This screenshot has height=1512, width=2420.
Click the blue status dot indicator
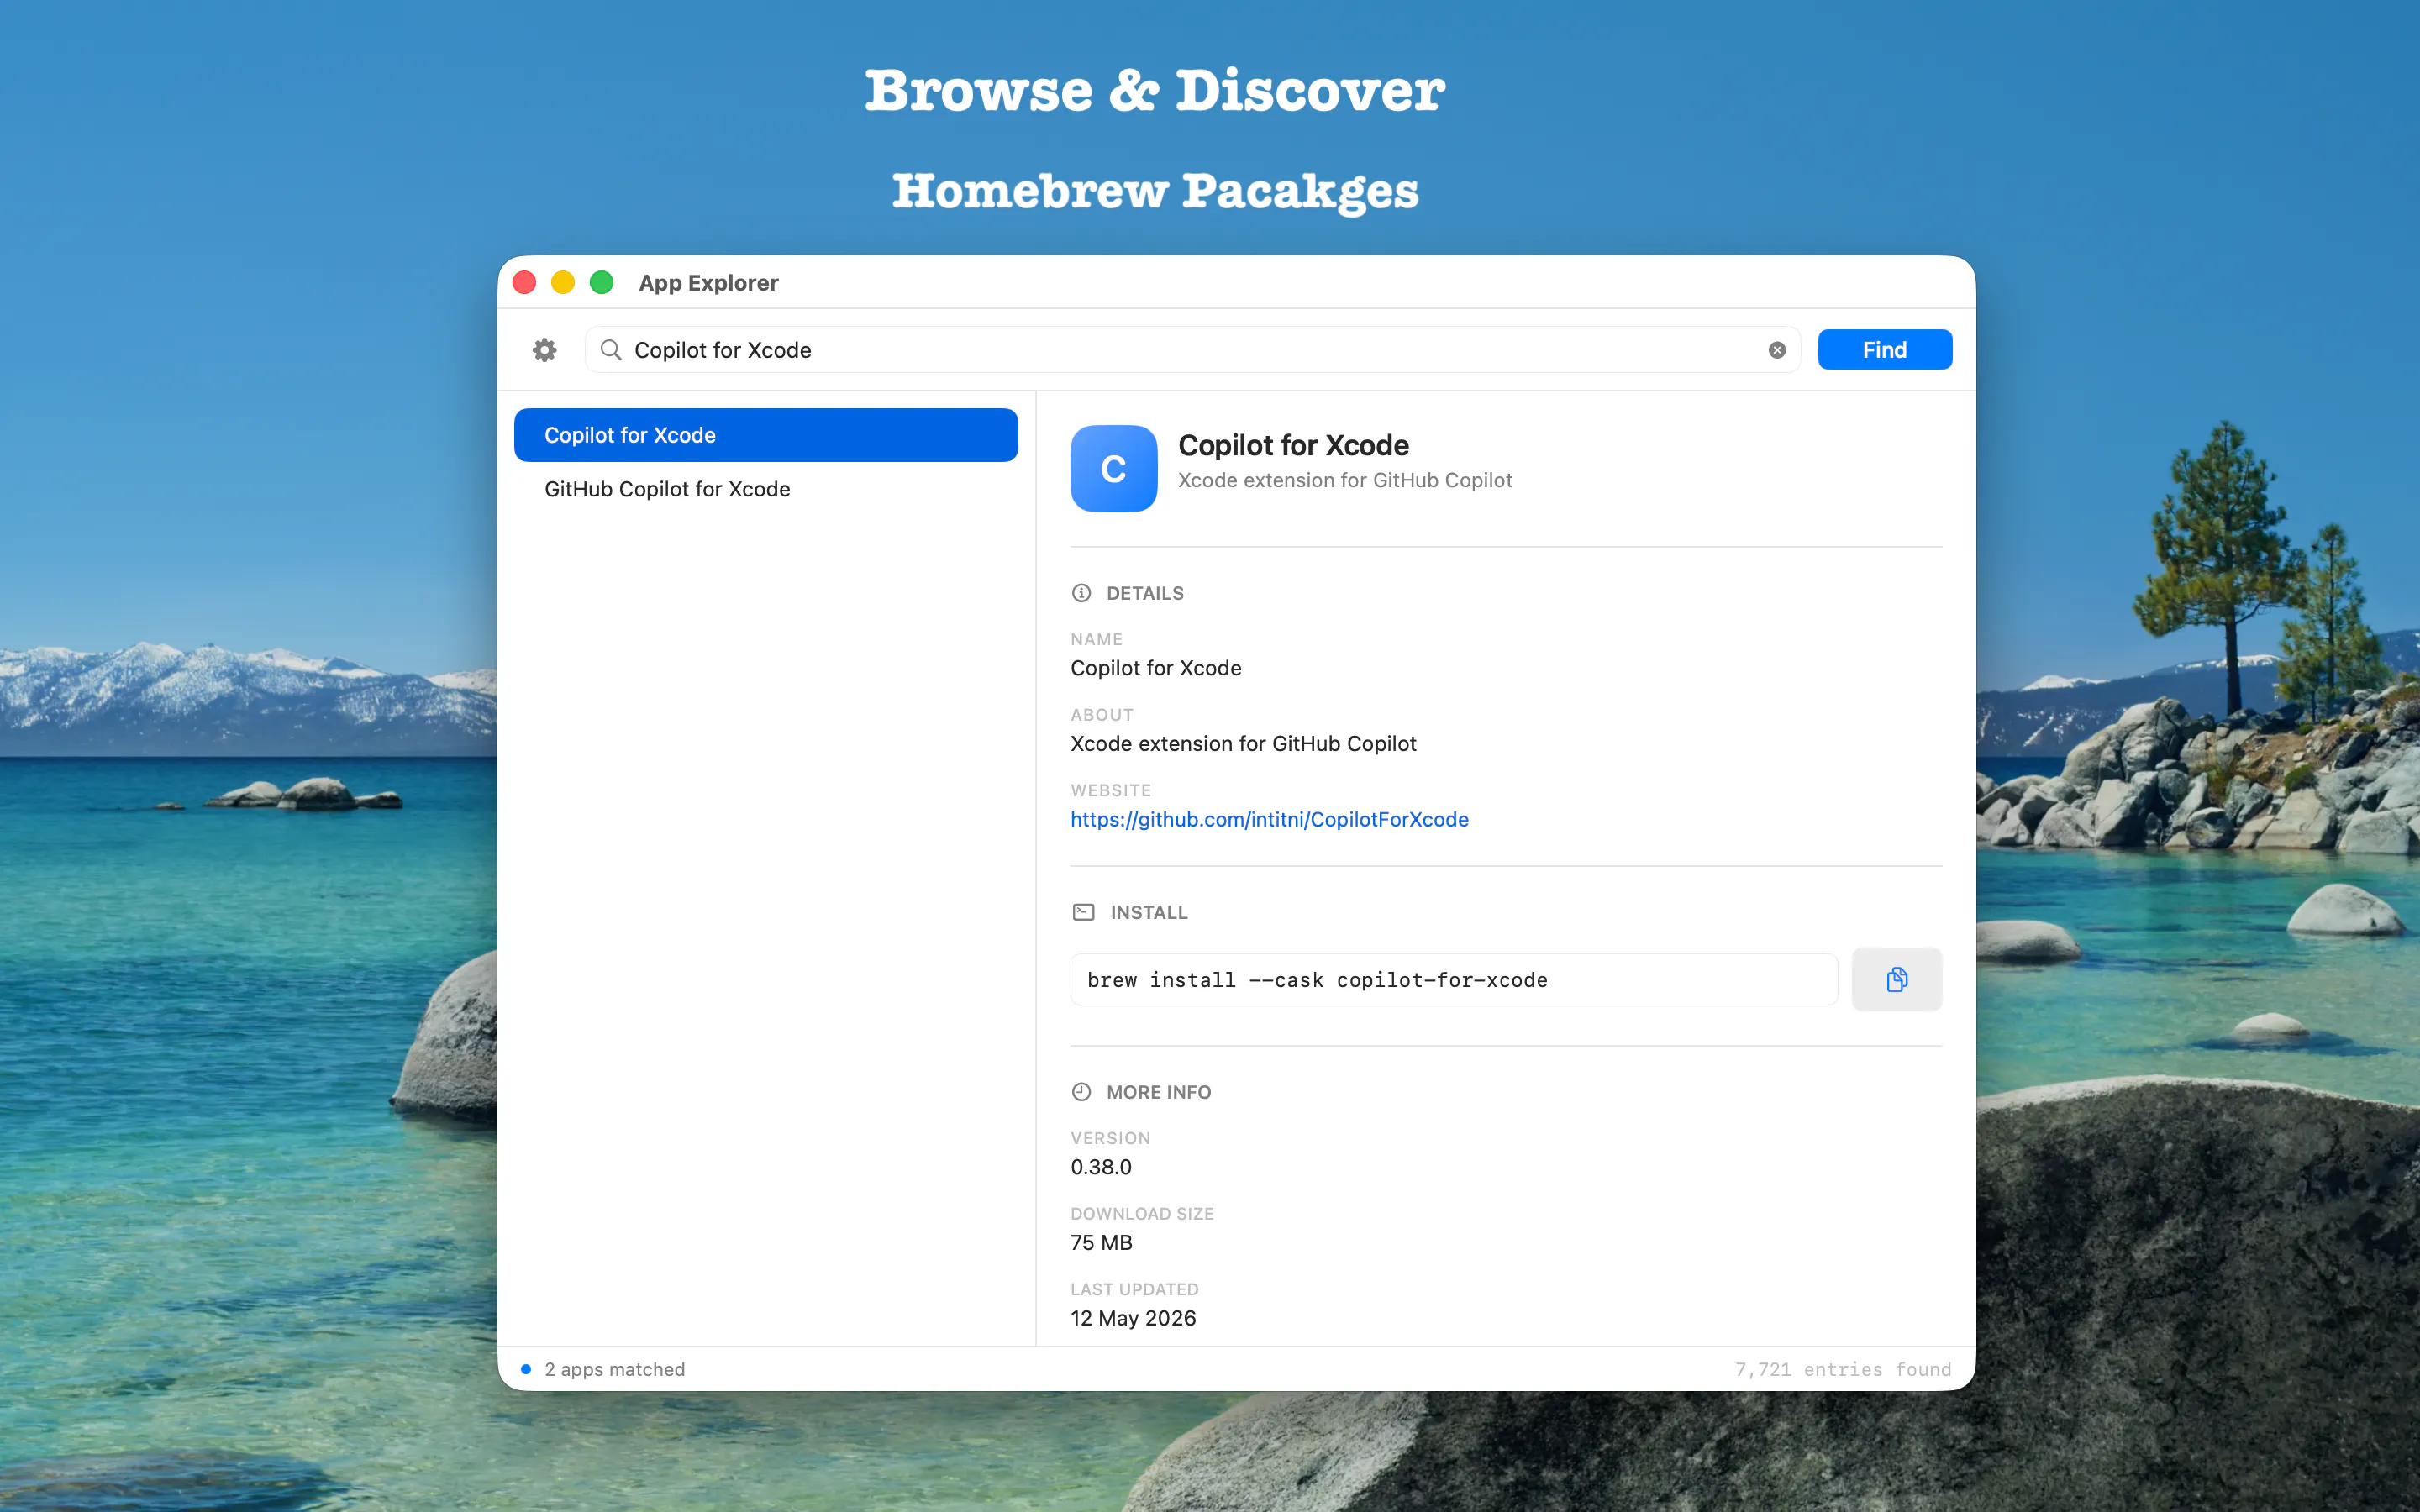526,1369
